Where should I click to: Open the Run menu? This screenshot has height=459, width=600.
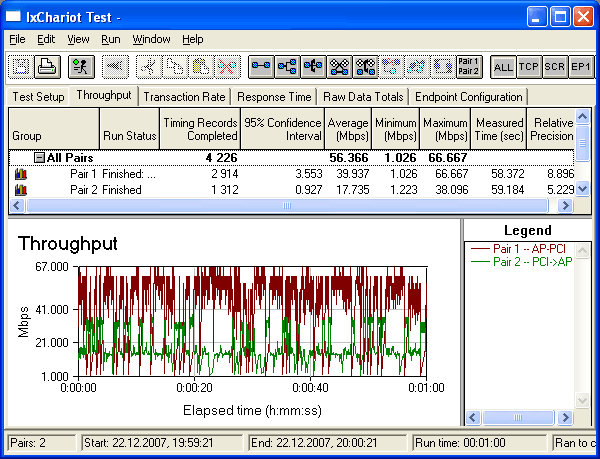pos(111,39)
